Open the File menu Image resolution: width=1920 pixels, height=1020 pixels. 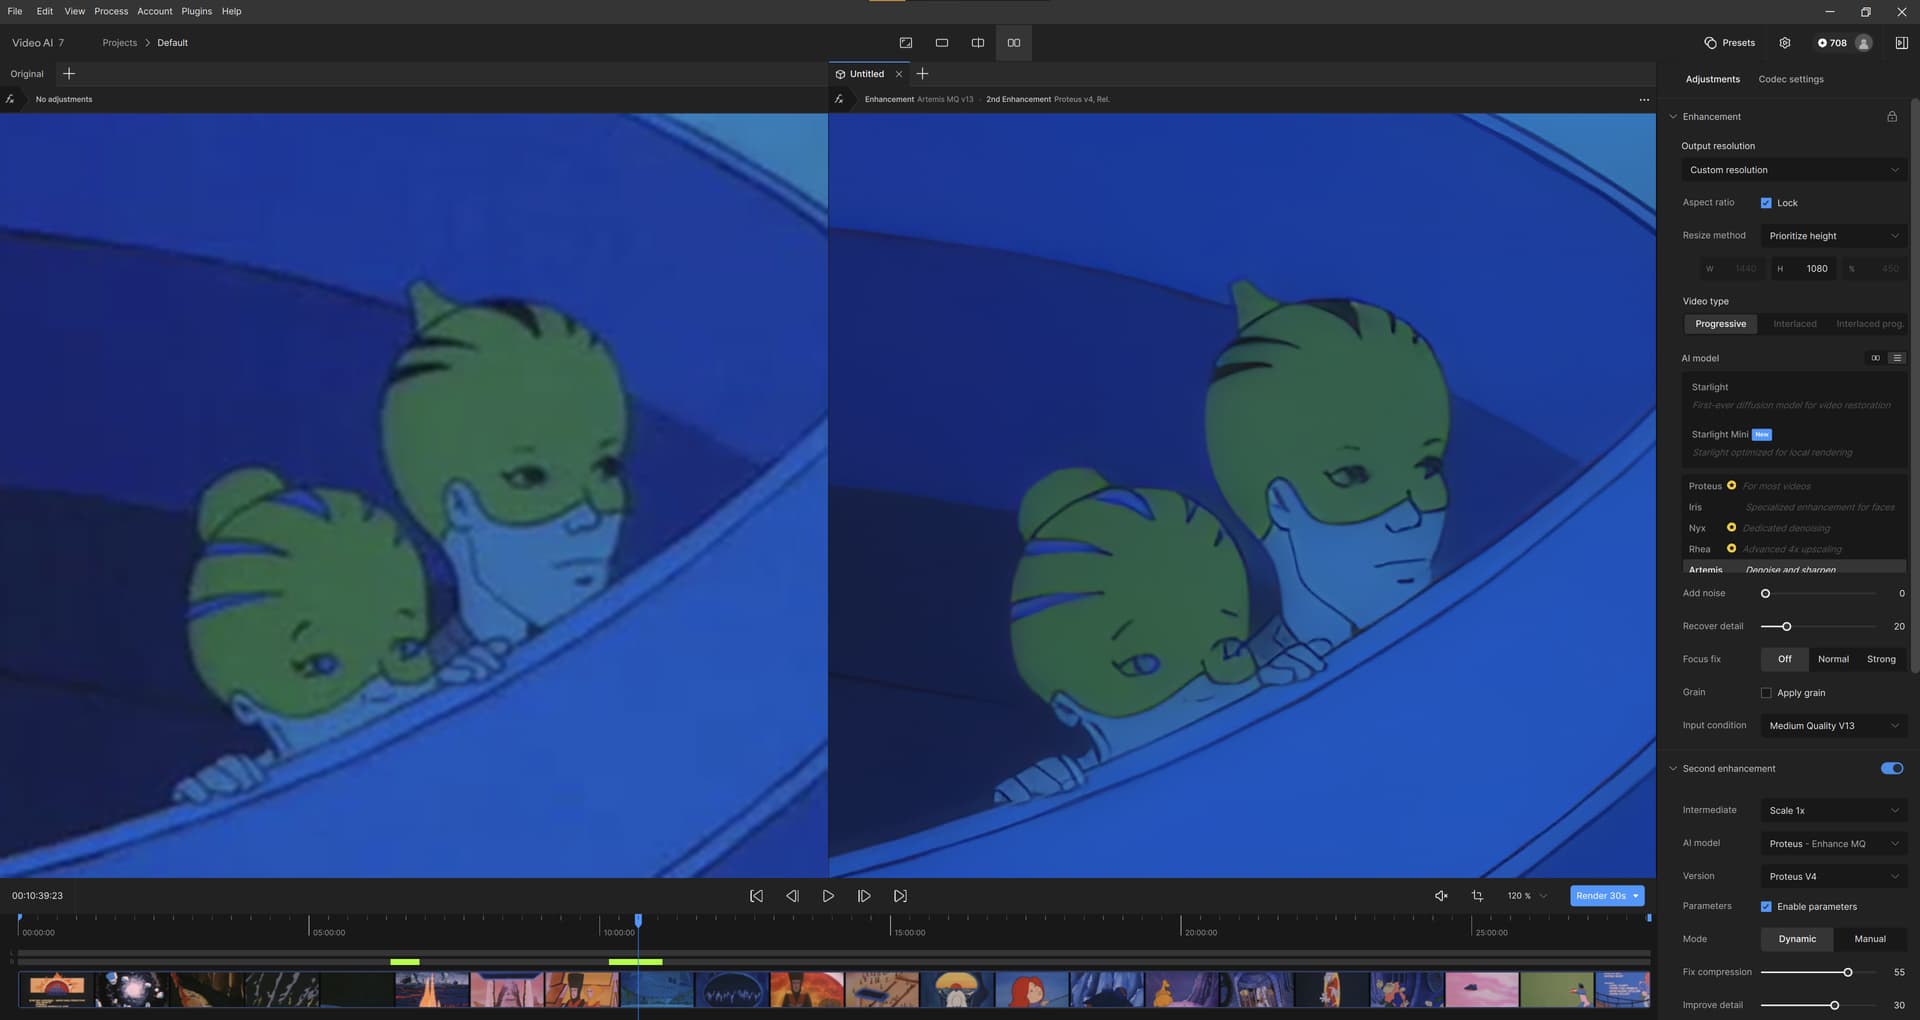[15, 11]
